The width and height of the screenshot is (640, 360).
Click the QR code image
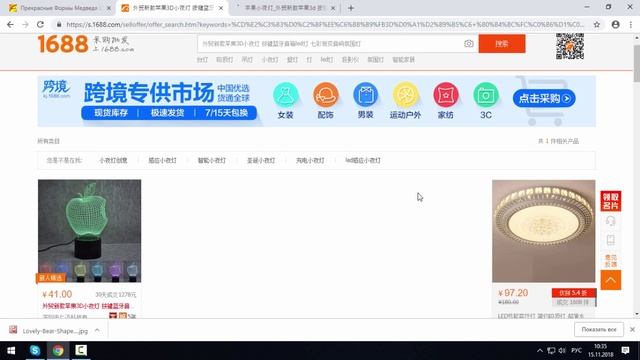[x=570, y=47]
